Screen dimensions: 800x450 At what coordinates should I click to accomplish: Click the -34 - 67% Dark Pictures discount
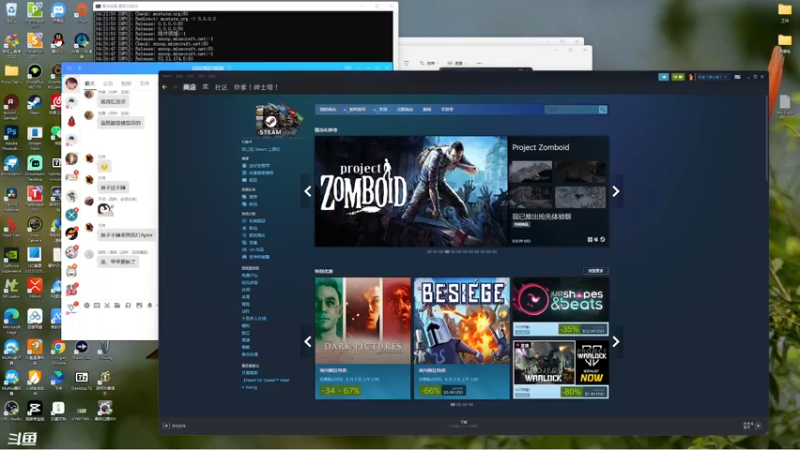340,391
